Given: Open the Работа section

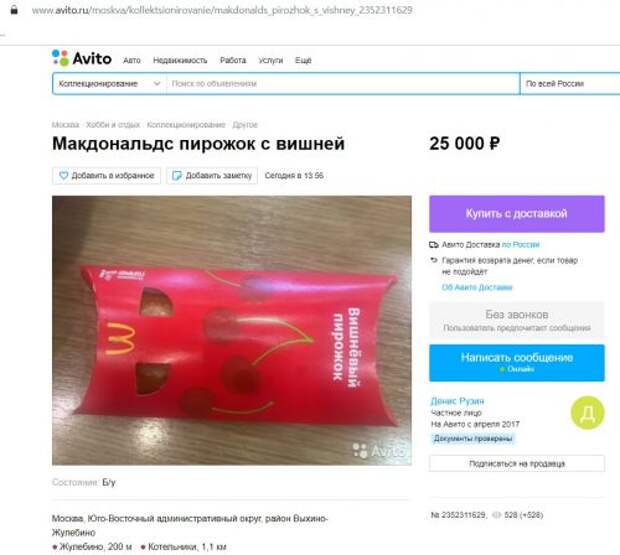Looking at the screenshot, I should [x=233, y=60].
